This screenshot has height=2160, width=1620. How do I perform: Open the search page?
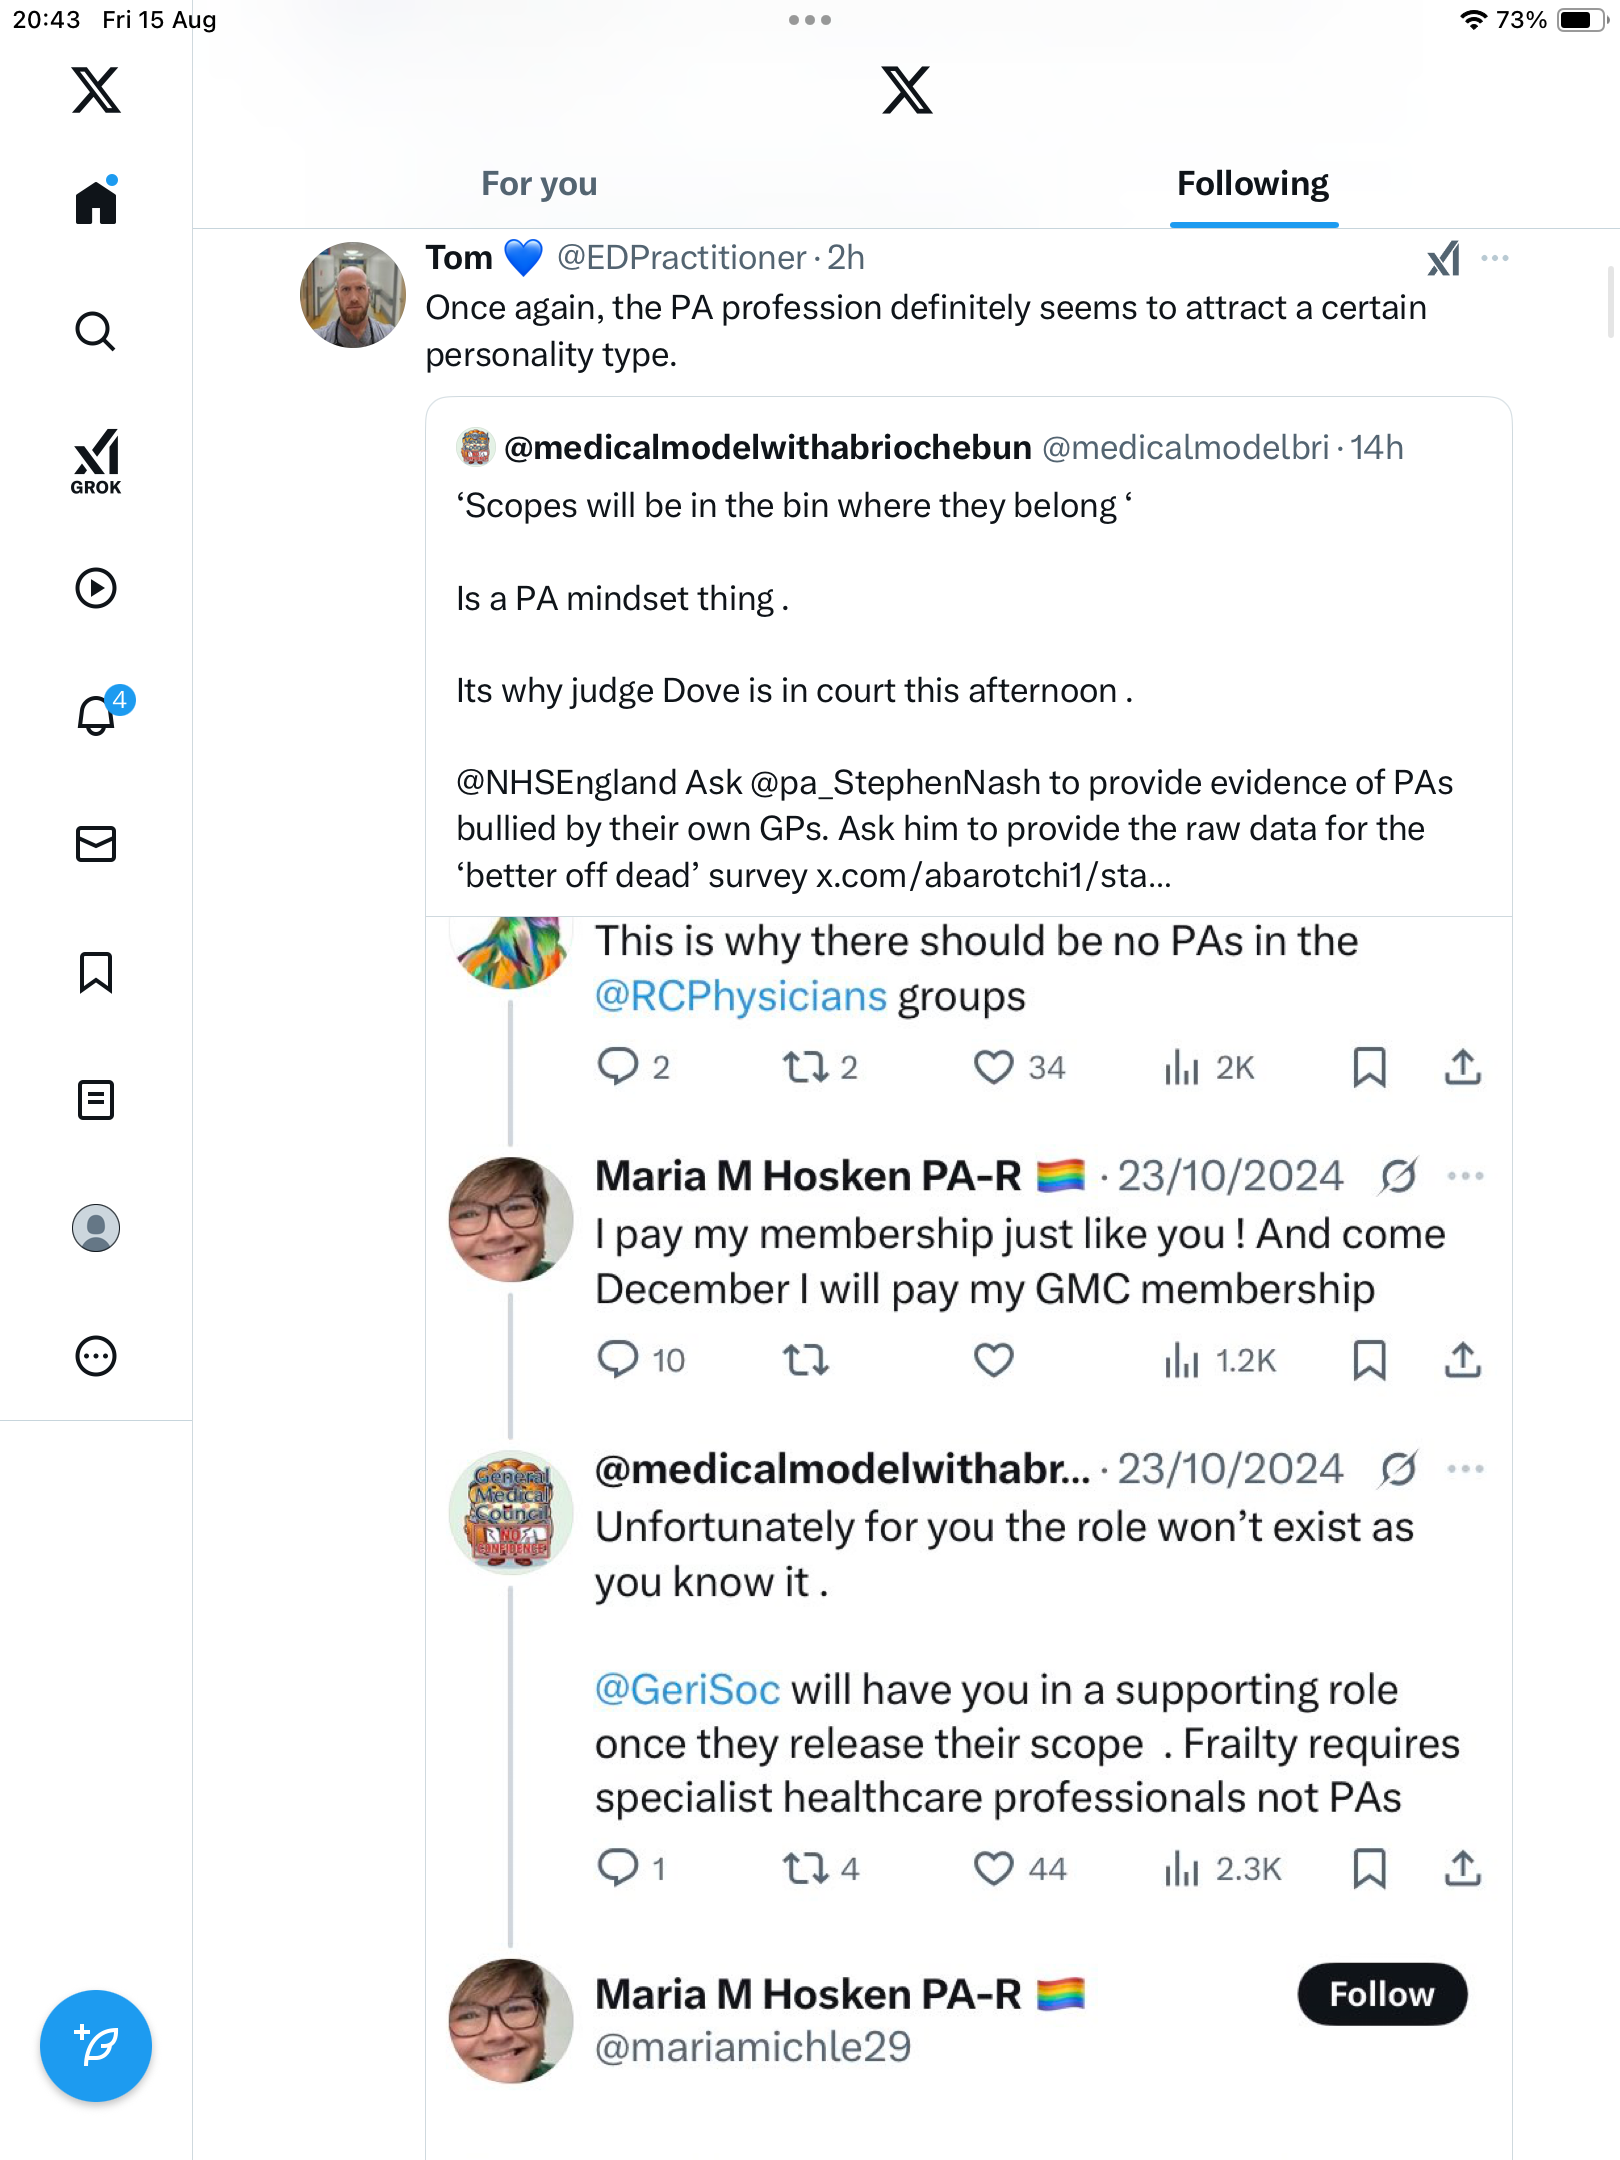(96, 332)
